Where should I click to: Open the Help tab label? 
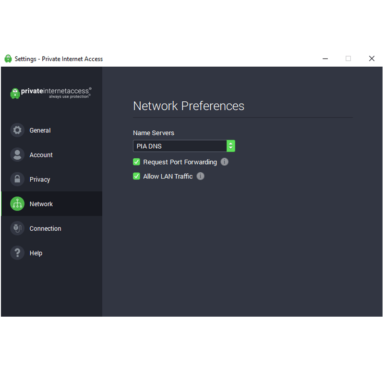36,253
